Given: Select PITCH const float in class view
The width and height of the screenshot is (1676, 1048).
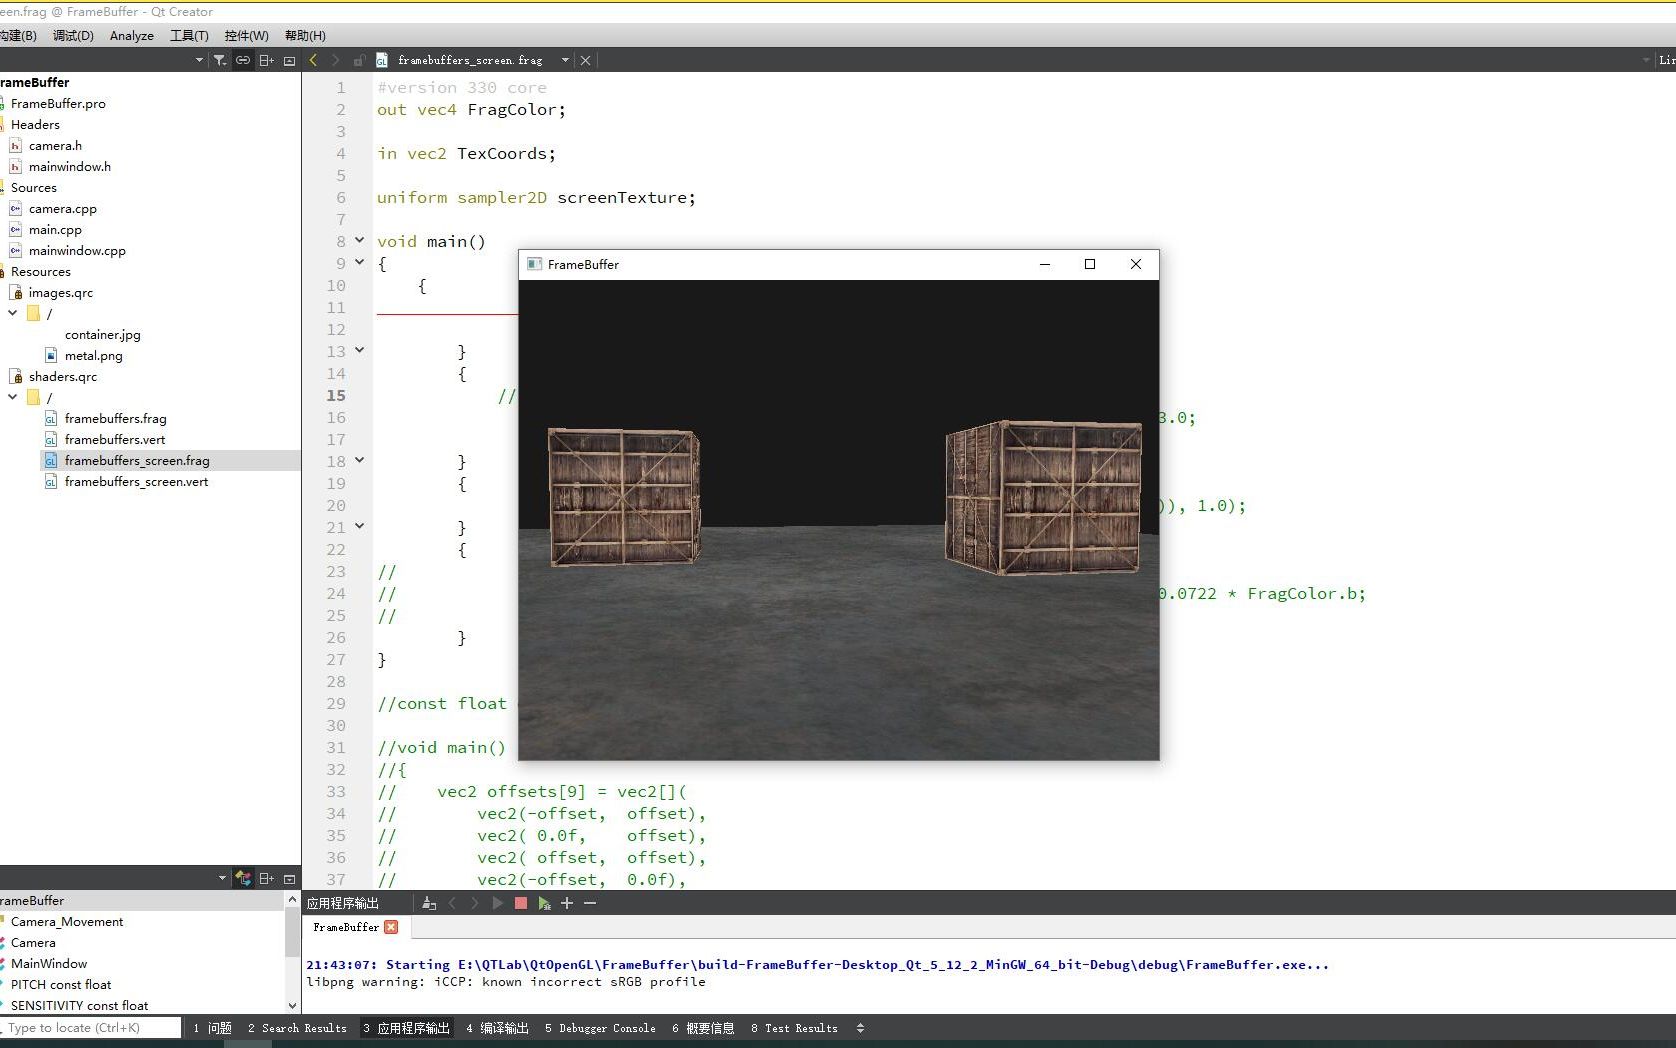Looking at the screenshot, I should [x=61, y=984].
